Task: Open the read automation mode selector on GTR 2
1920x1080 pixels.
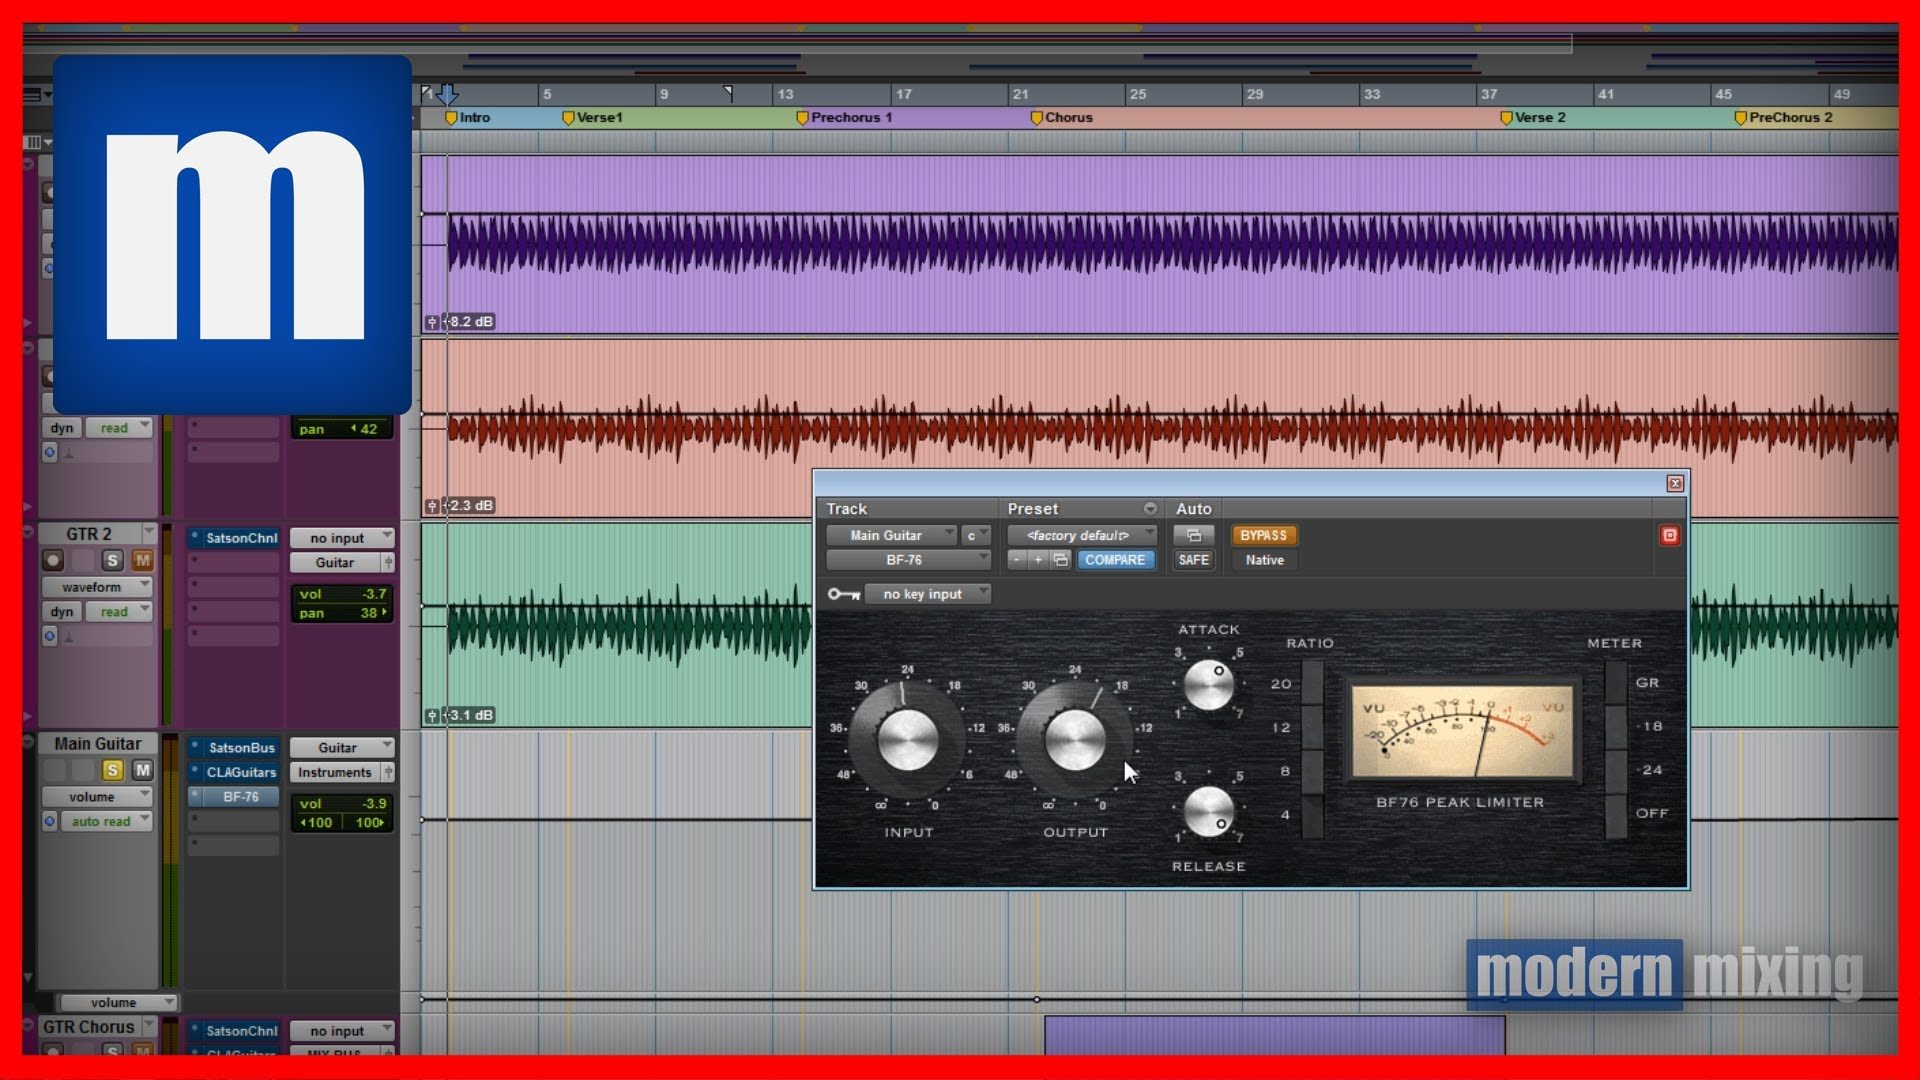Action: coord(118,611)
